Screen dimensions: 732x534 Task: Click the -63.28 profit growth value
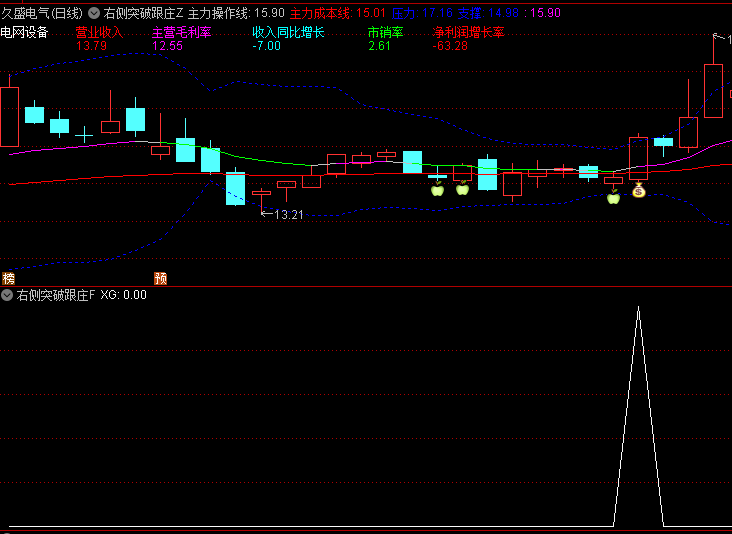pyautogui.click(x=450, y=46)
